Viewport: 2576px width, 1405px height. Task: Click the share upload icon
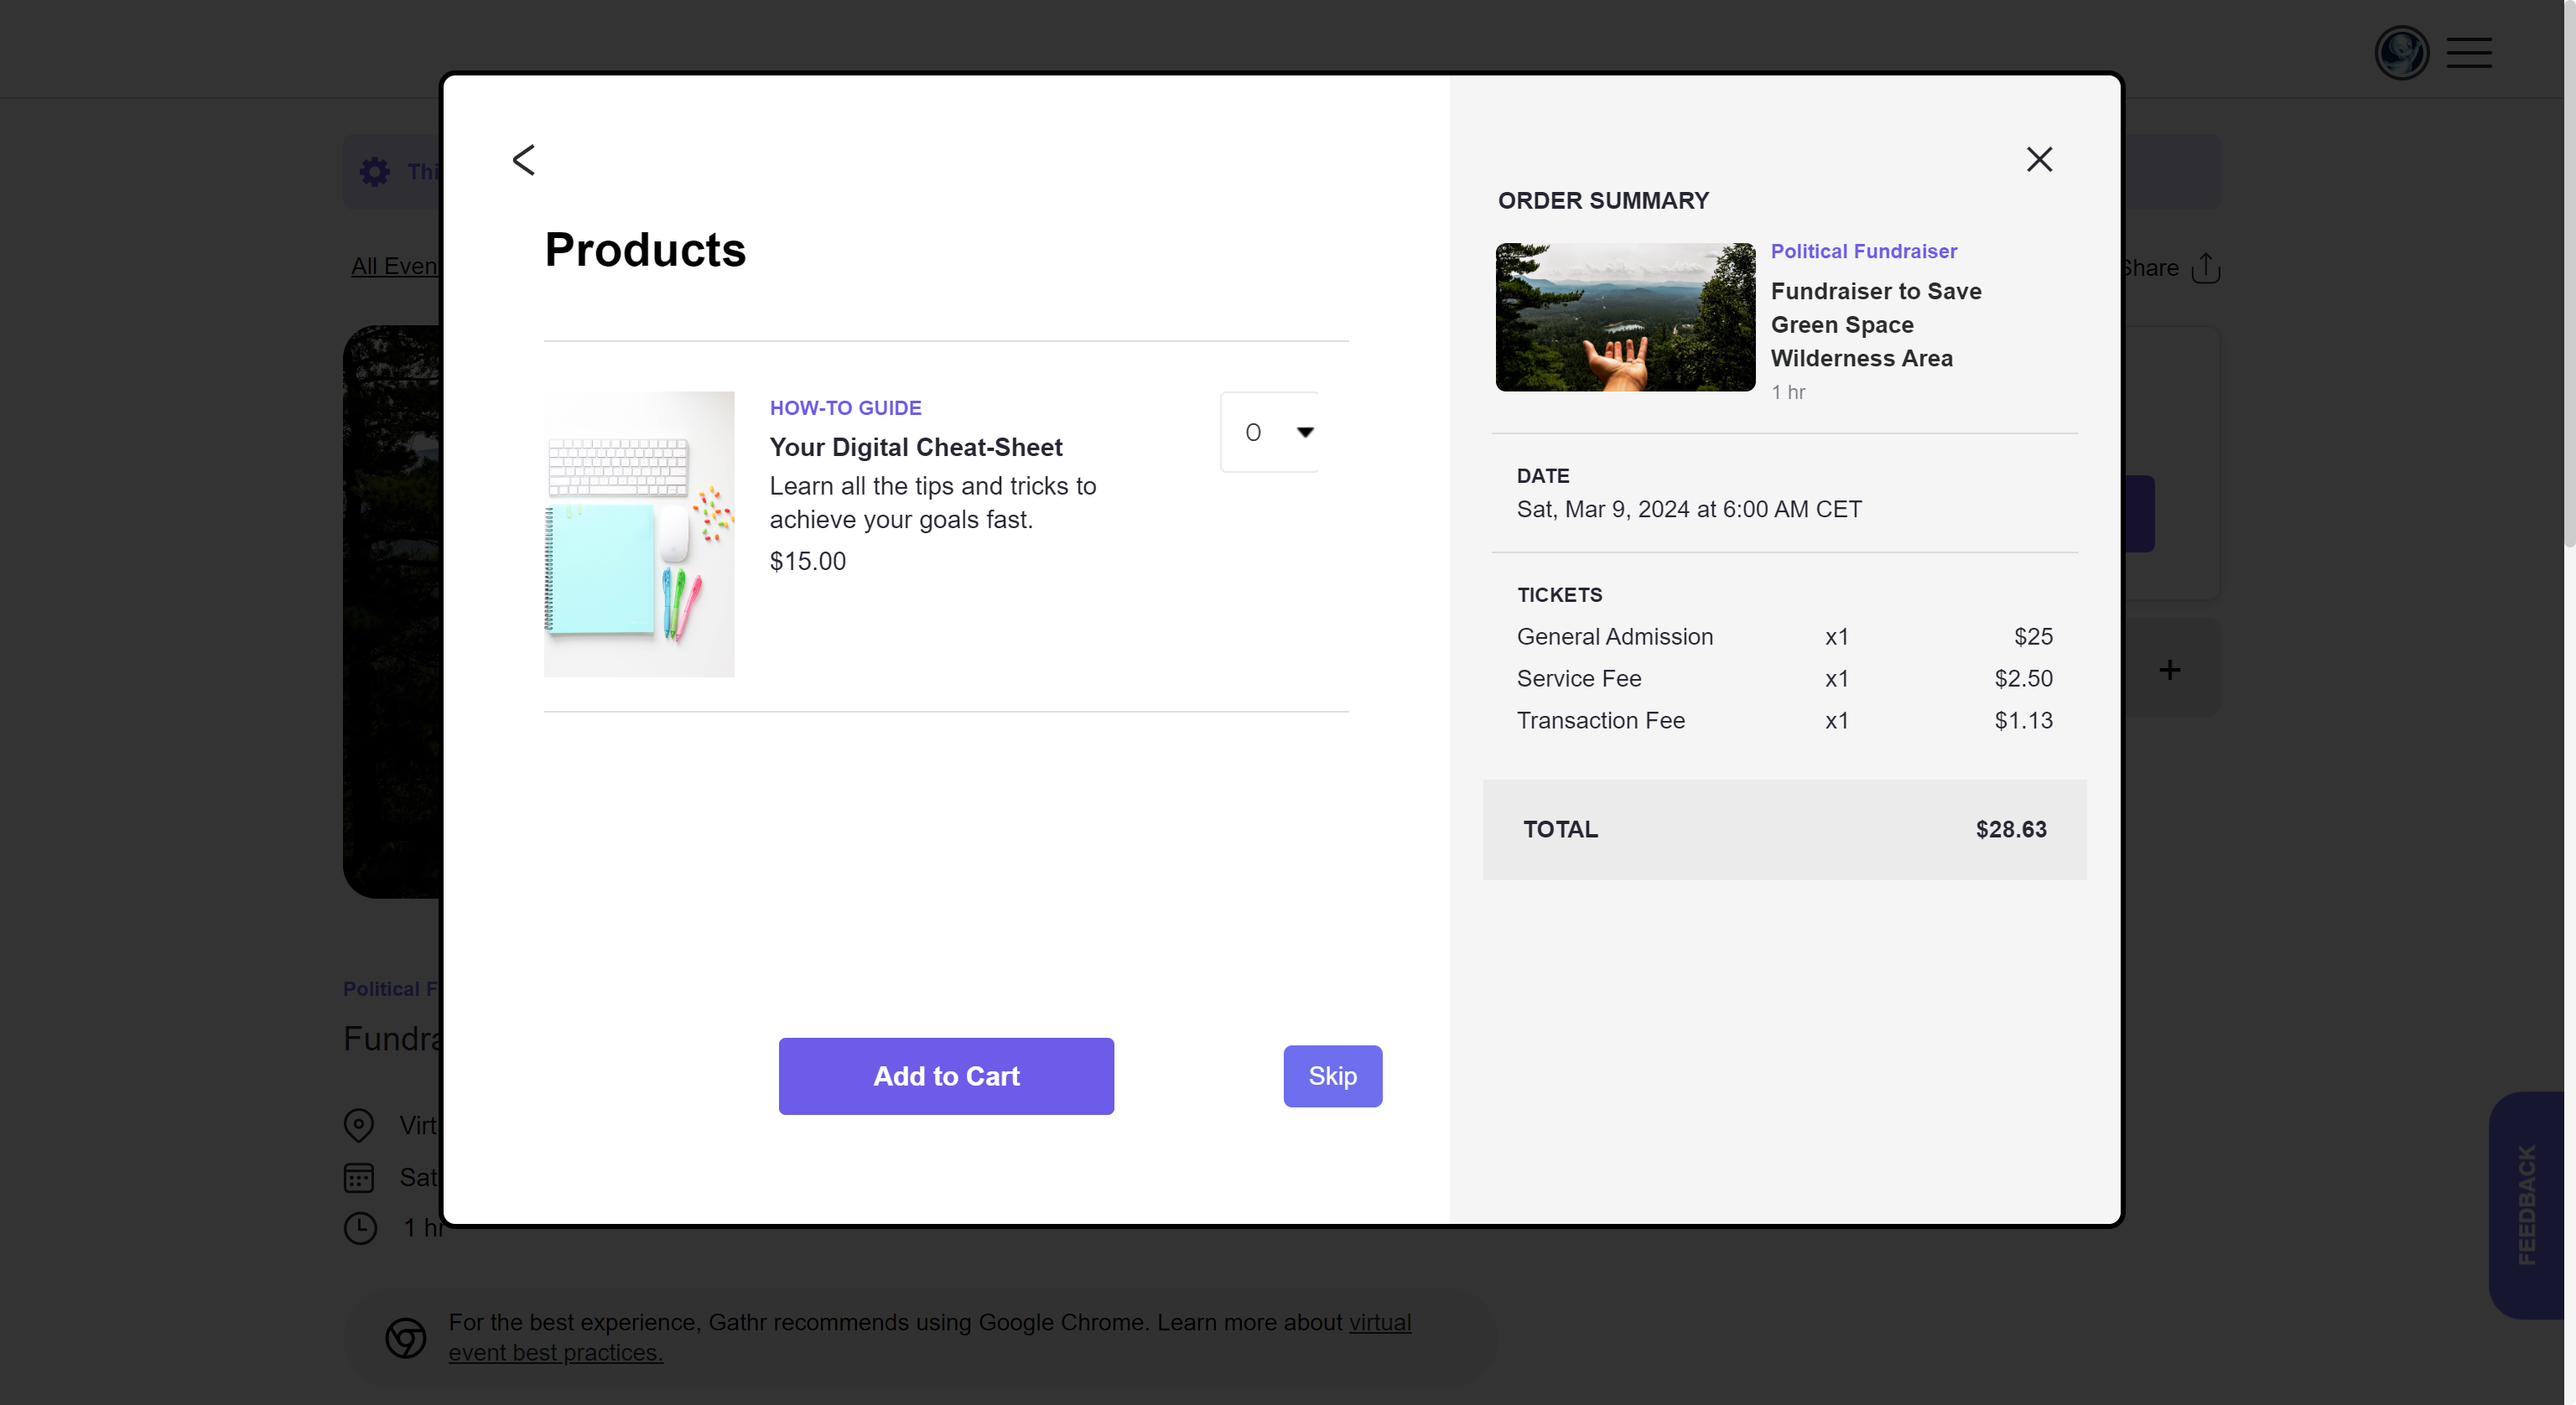[2206, 268]
